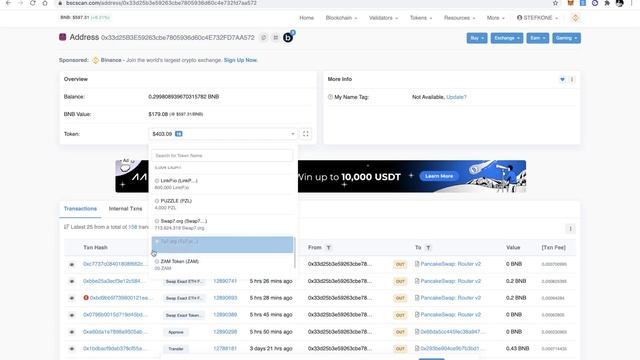Select LinkP.io token in list
The image size is (640, 360).
click(223, 184)
